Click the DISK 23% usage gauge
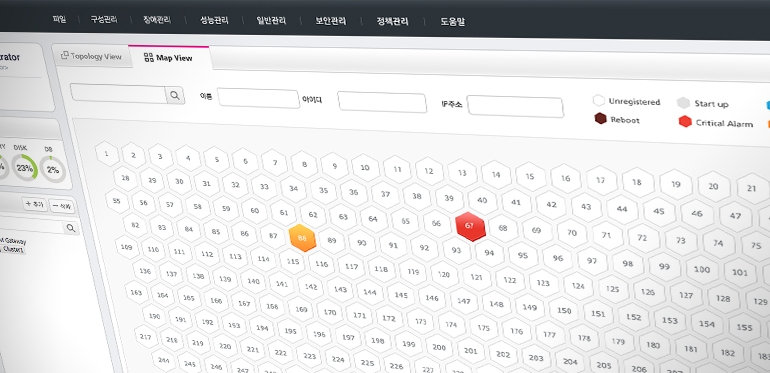 pyautogui.click(x=24, y=167)
